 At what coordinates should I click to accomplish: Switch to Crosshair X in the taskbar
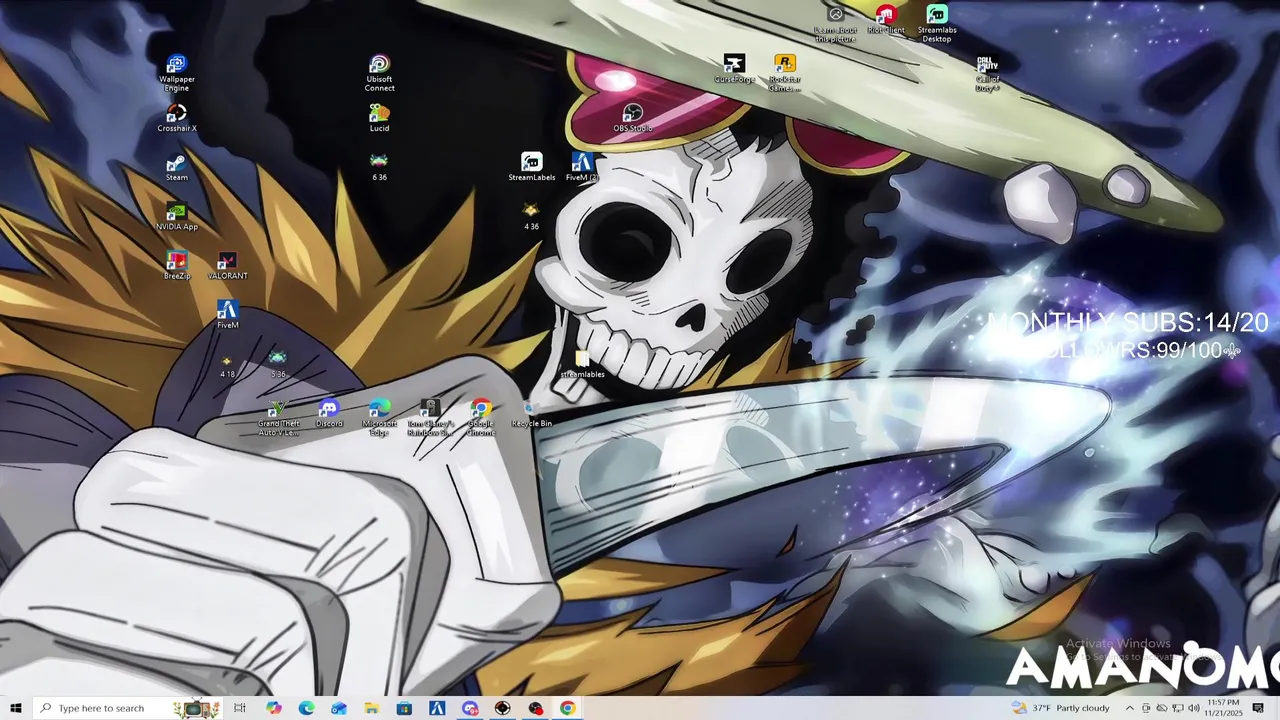pos(502,708)
